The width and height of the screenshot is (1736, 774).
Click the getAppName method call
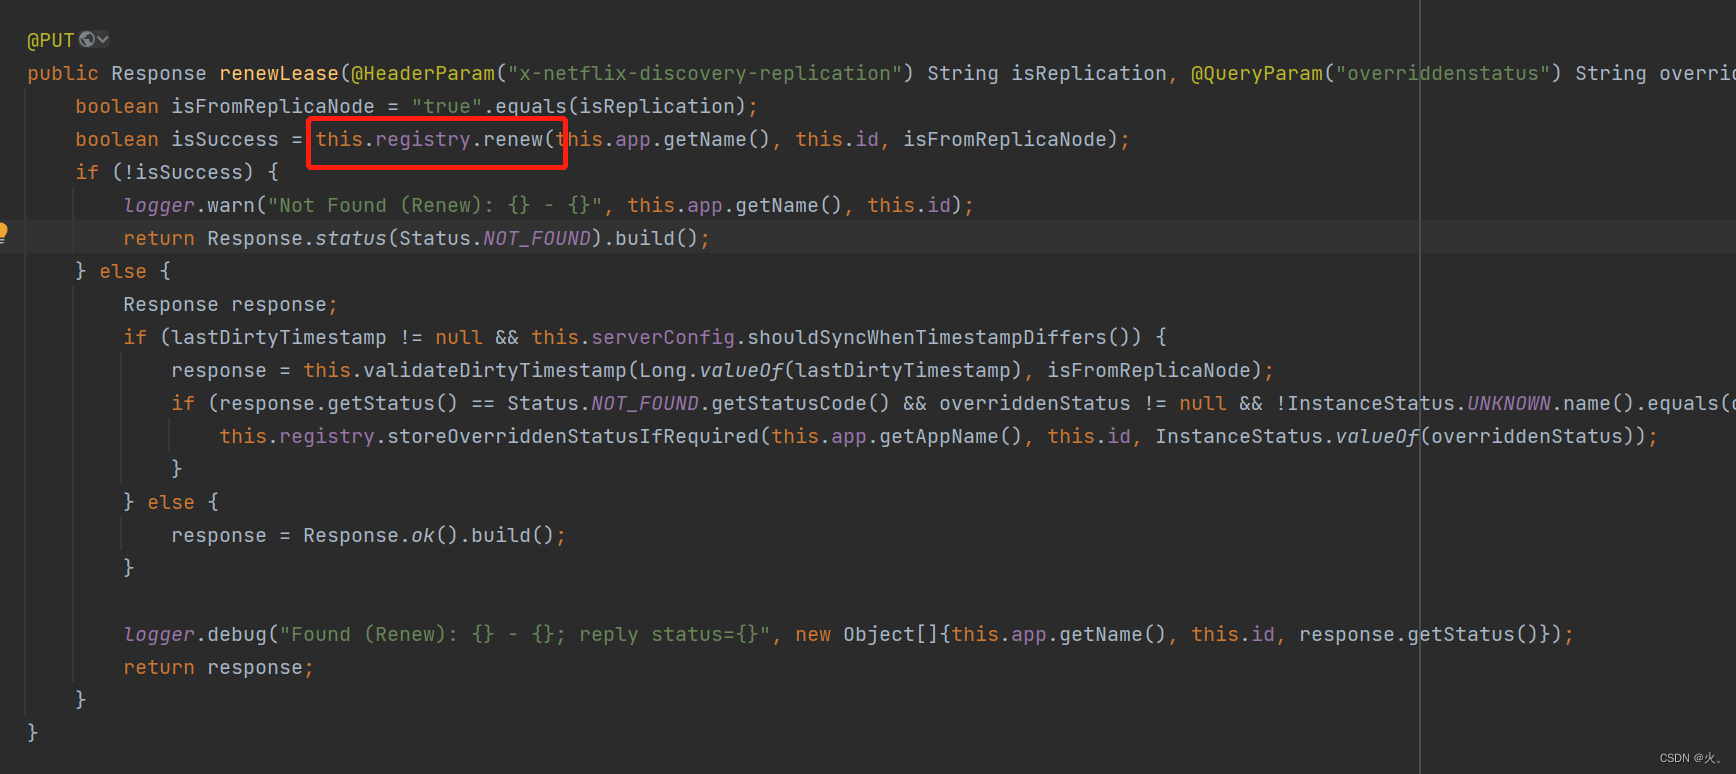(939, 436)
